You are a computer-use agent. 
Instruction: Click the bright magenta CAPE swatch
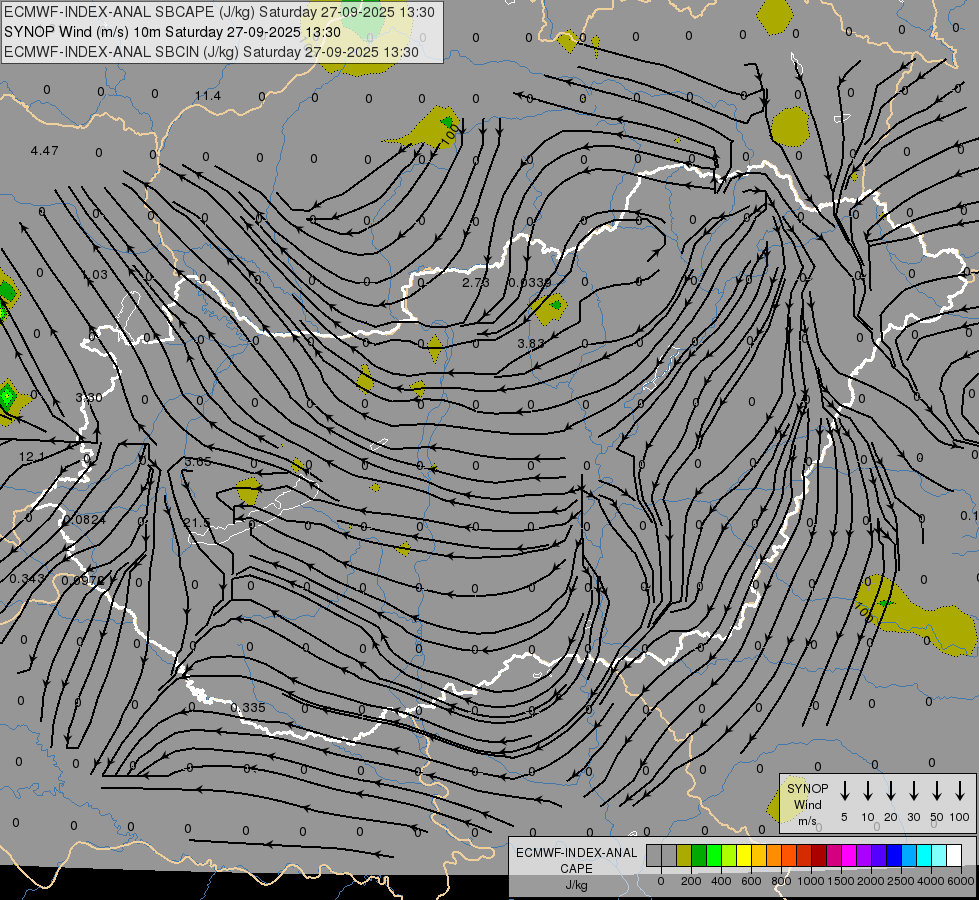pyautogui.click(x=849, y=855)
